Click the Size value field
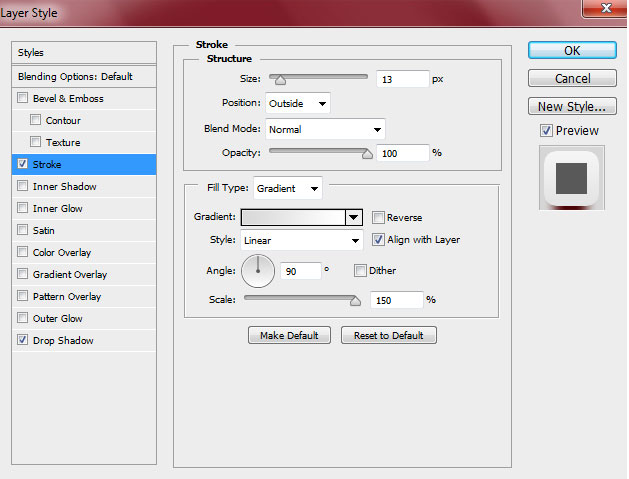The height and width of the screenshot is (479, 629). pyautogui.click(x=403, y=79)
